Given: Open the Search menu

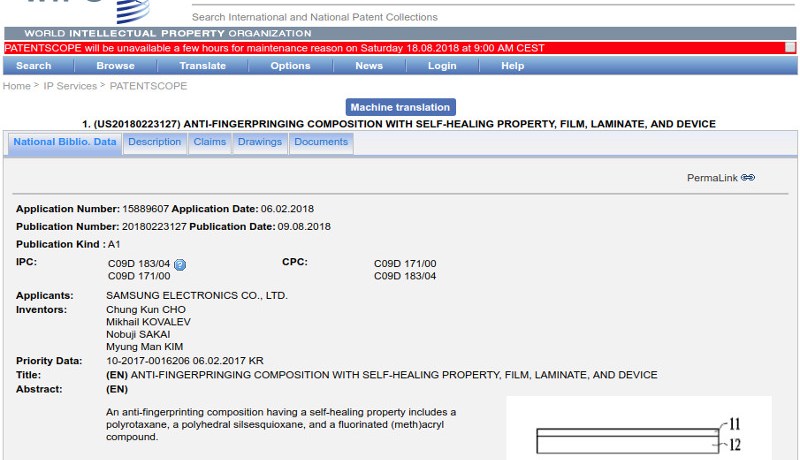Looking at the screenshot, I should coord(33,66).
